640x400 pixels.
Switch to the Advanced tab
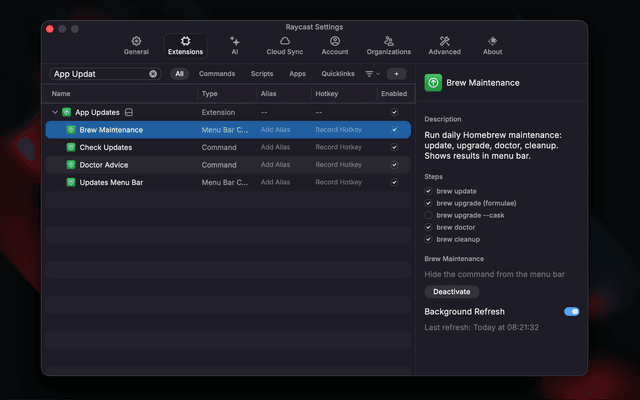tap(444, 46)
